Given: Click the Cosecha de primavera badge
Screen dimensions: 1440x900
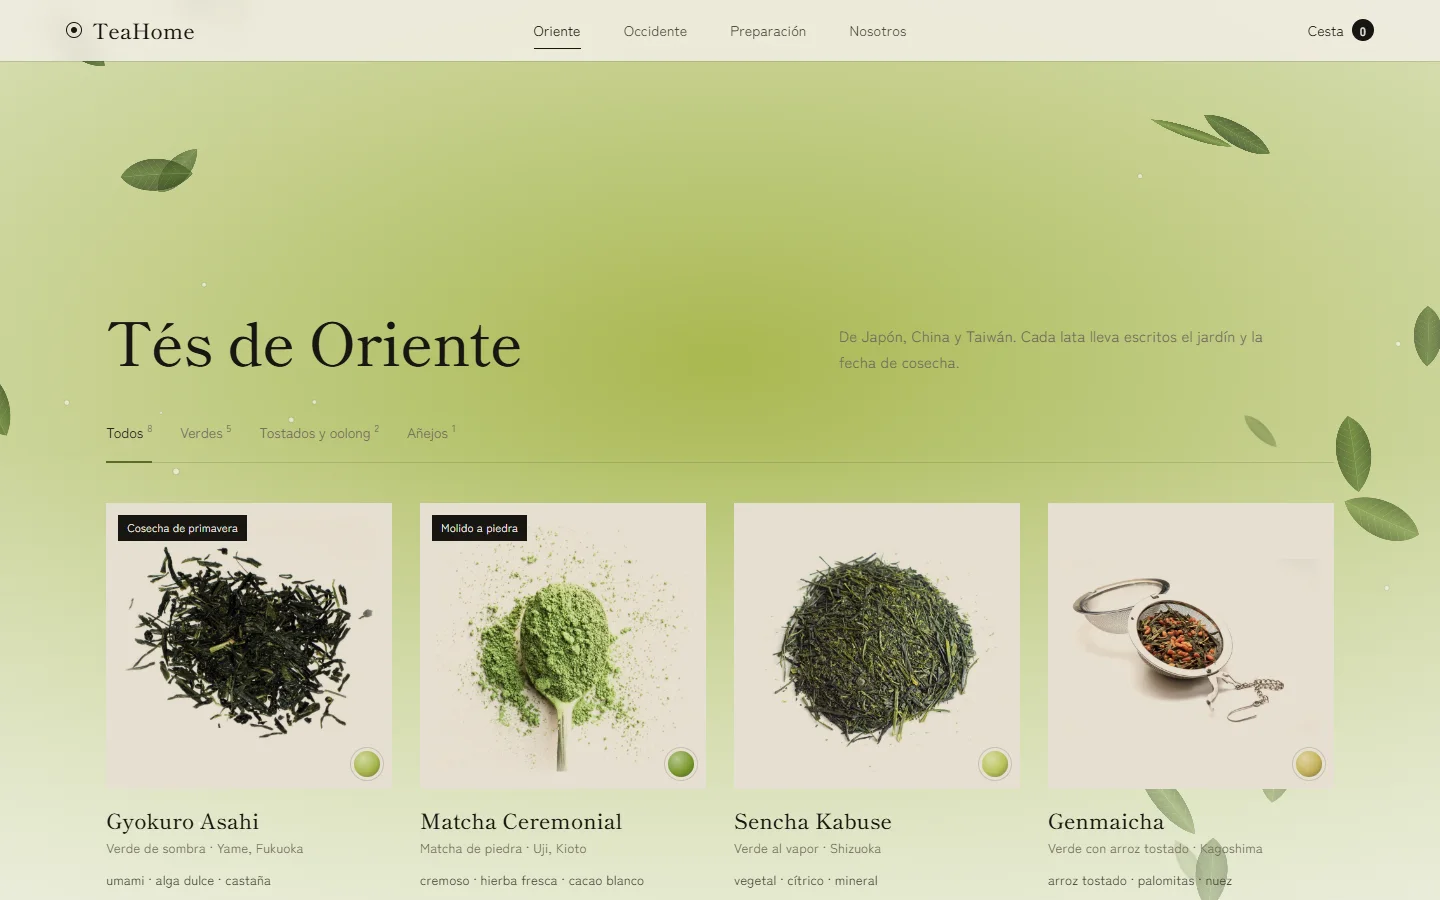Looking at the screenshot, I should (182, 528).
